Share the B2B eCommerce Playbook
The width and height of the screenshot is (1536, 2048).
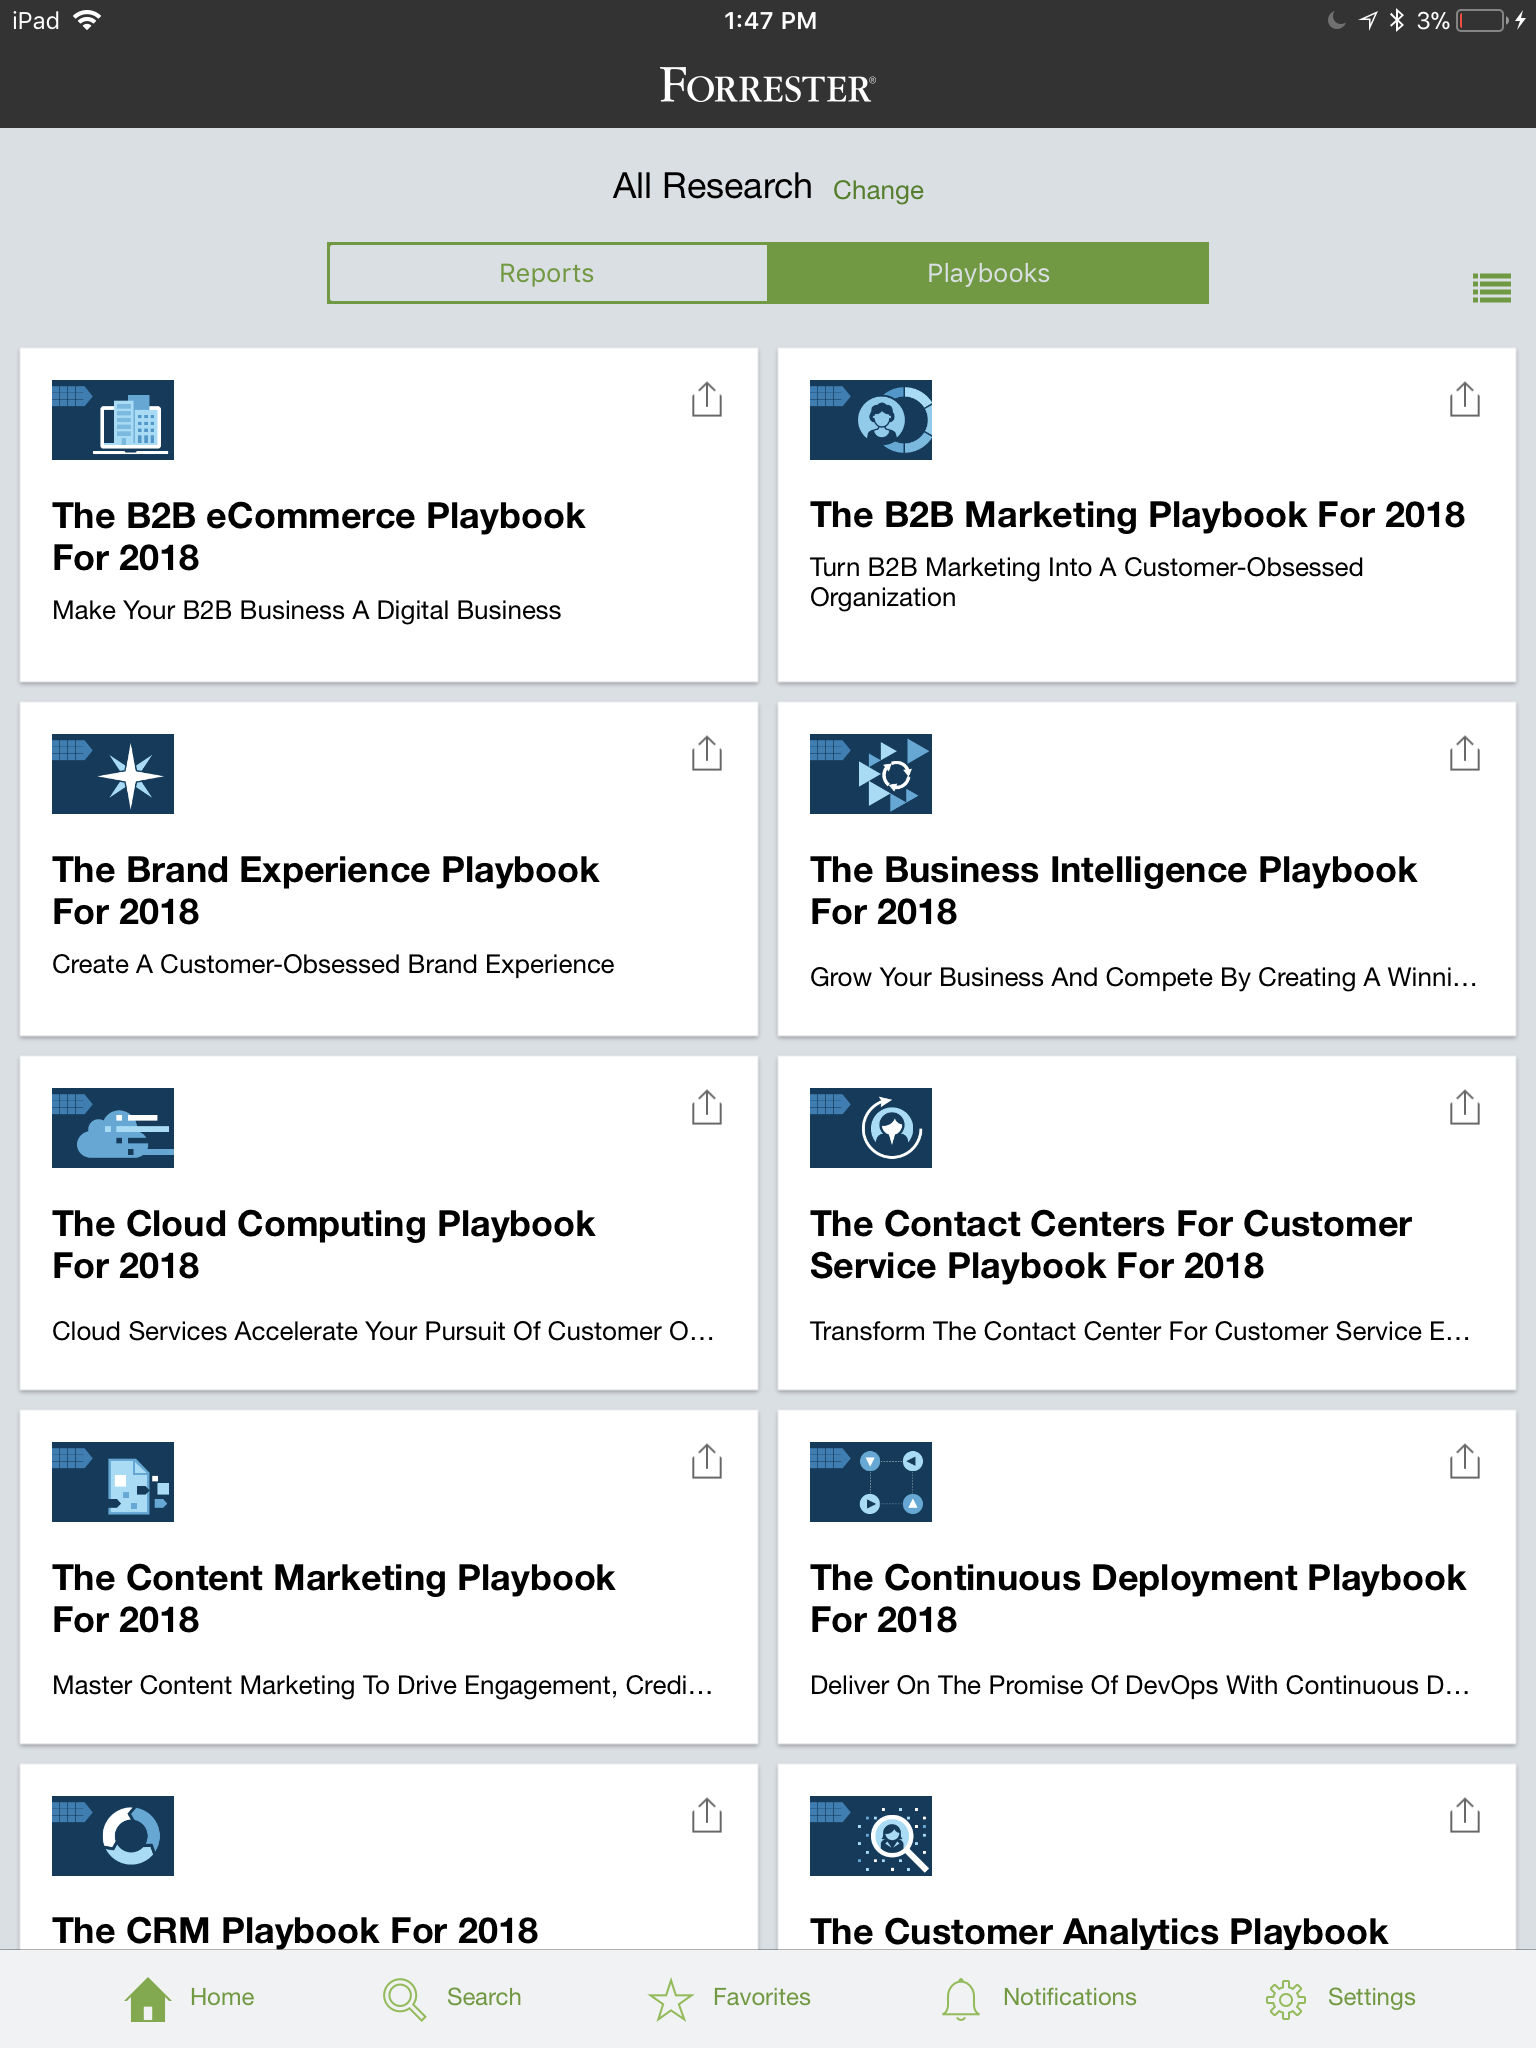point(707,399)
